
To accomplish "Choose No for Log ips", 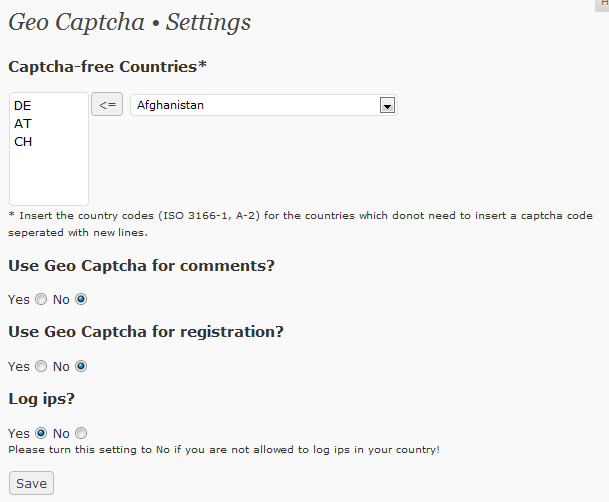I will click(x=81, y=433).
